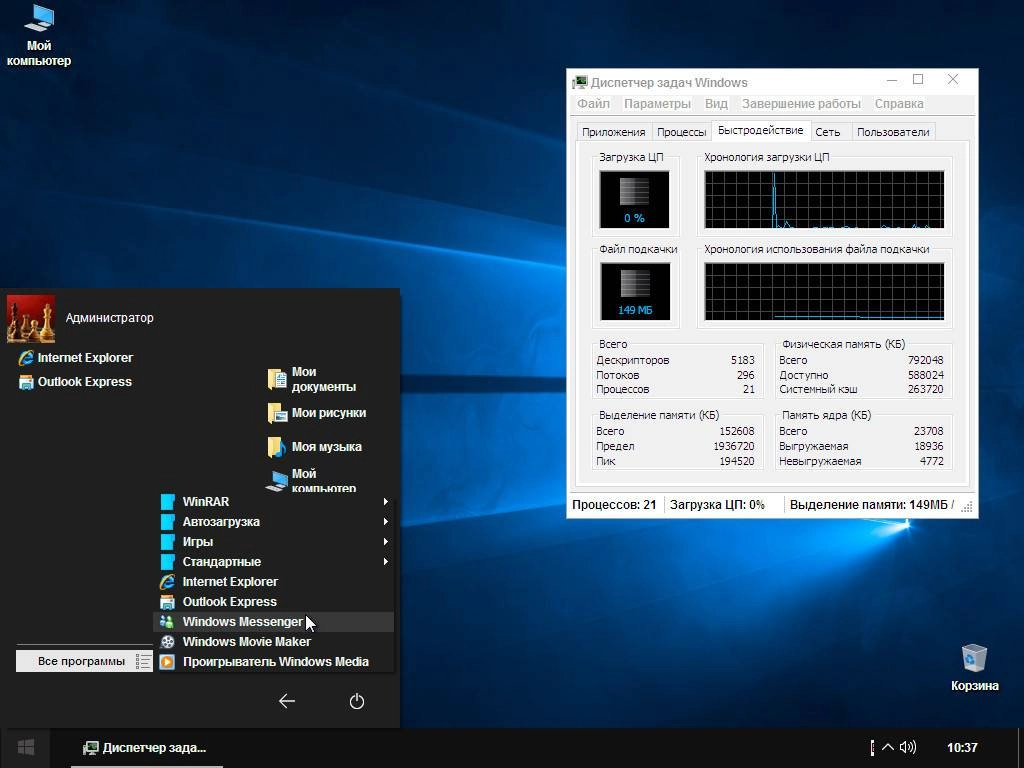Click Выгружаемая kernel memory value 18936
The height and width of the screenshot is (768, 1024).
[x=929, y=447]
